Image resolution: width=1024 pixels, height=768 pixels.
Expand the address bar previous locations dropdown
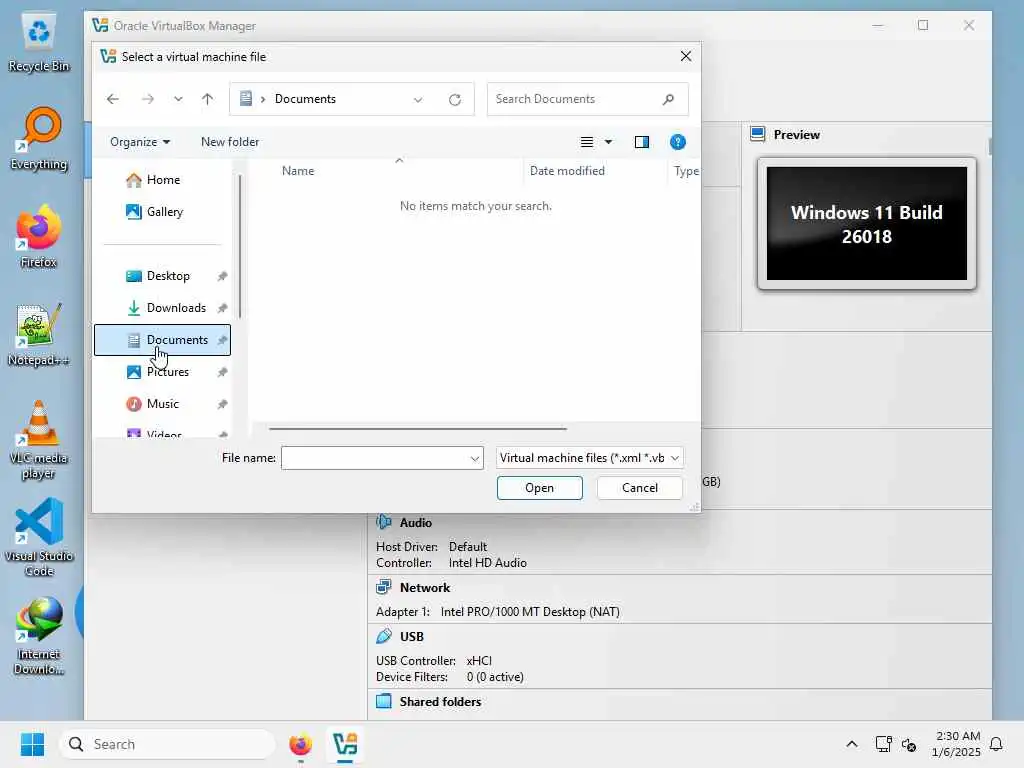[x=418, y=99]
